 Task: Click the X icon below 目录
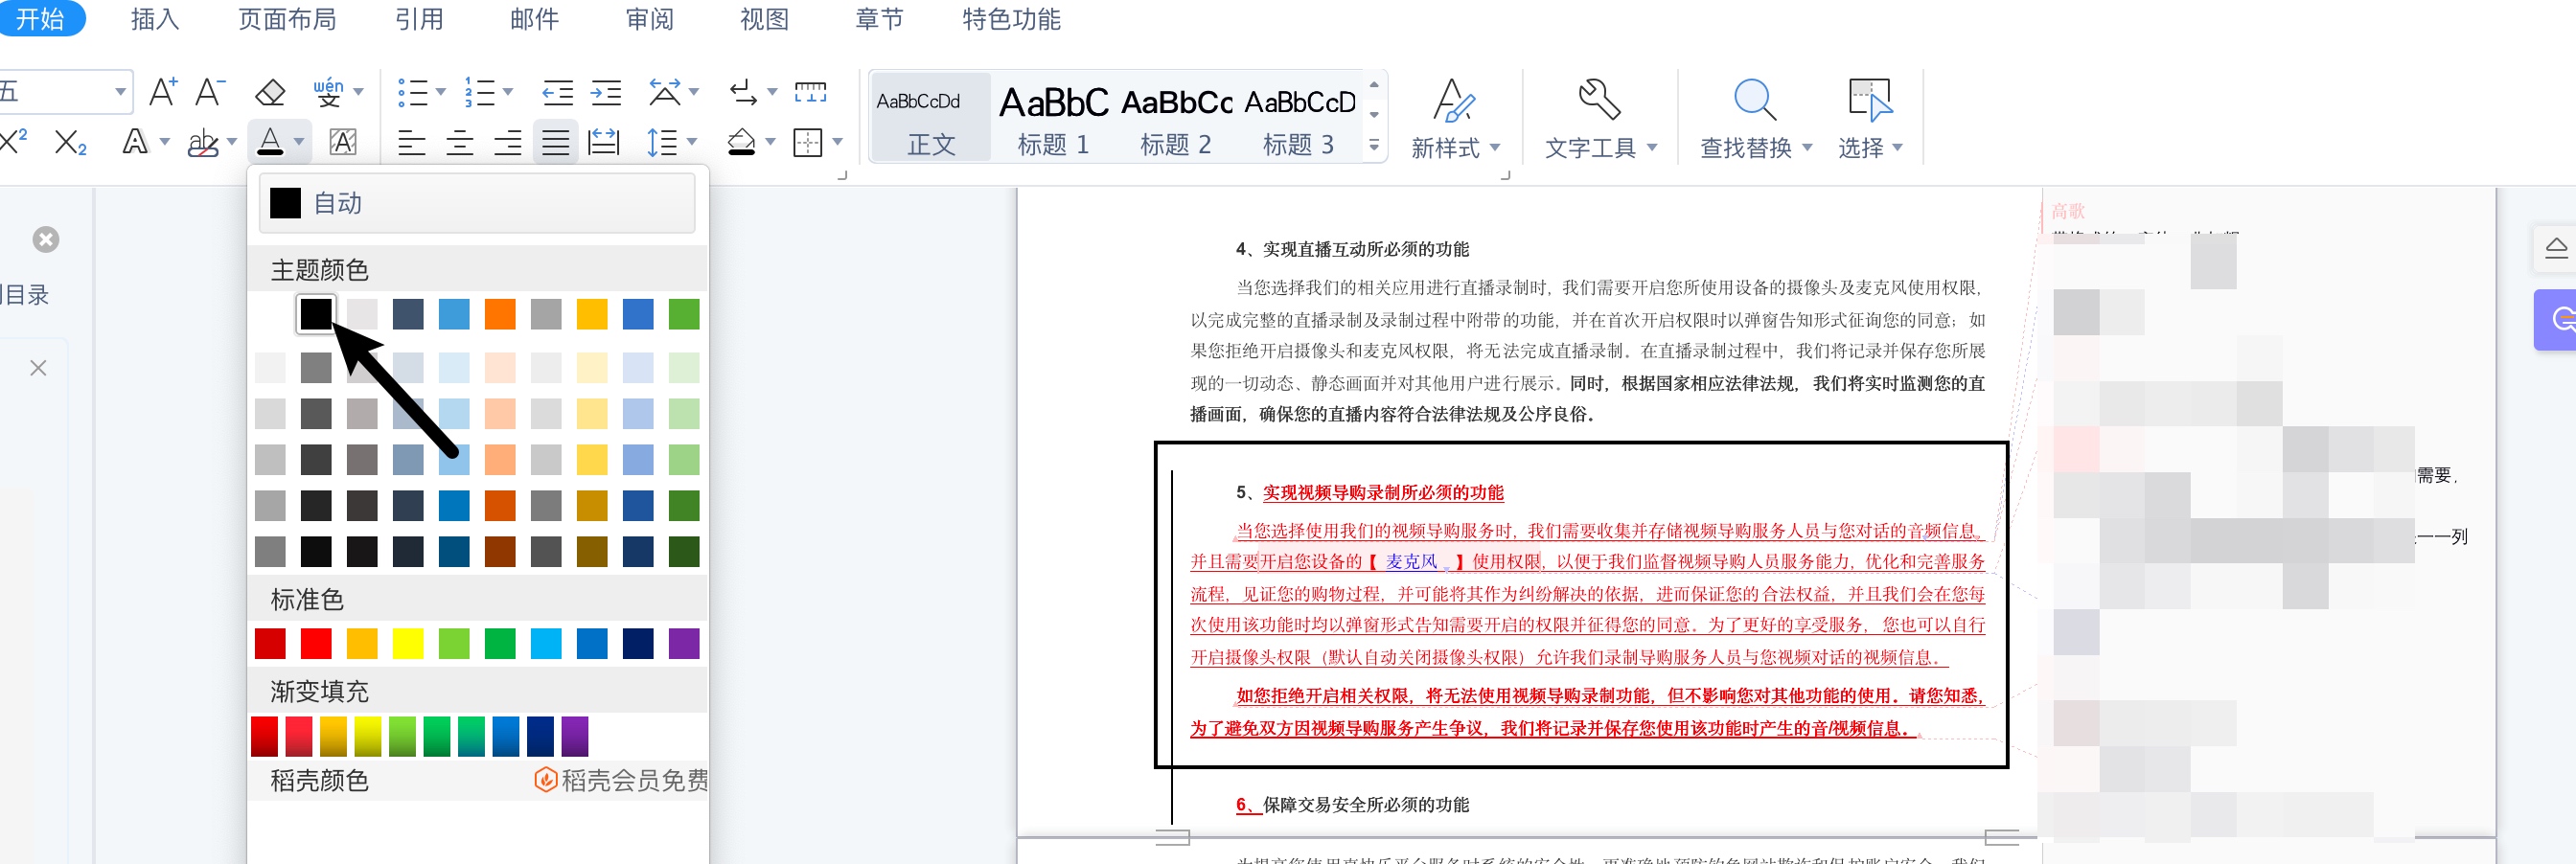coord(38,368)
